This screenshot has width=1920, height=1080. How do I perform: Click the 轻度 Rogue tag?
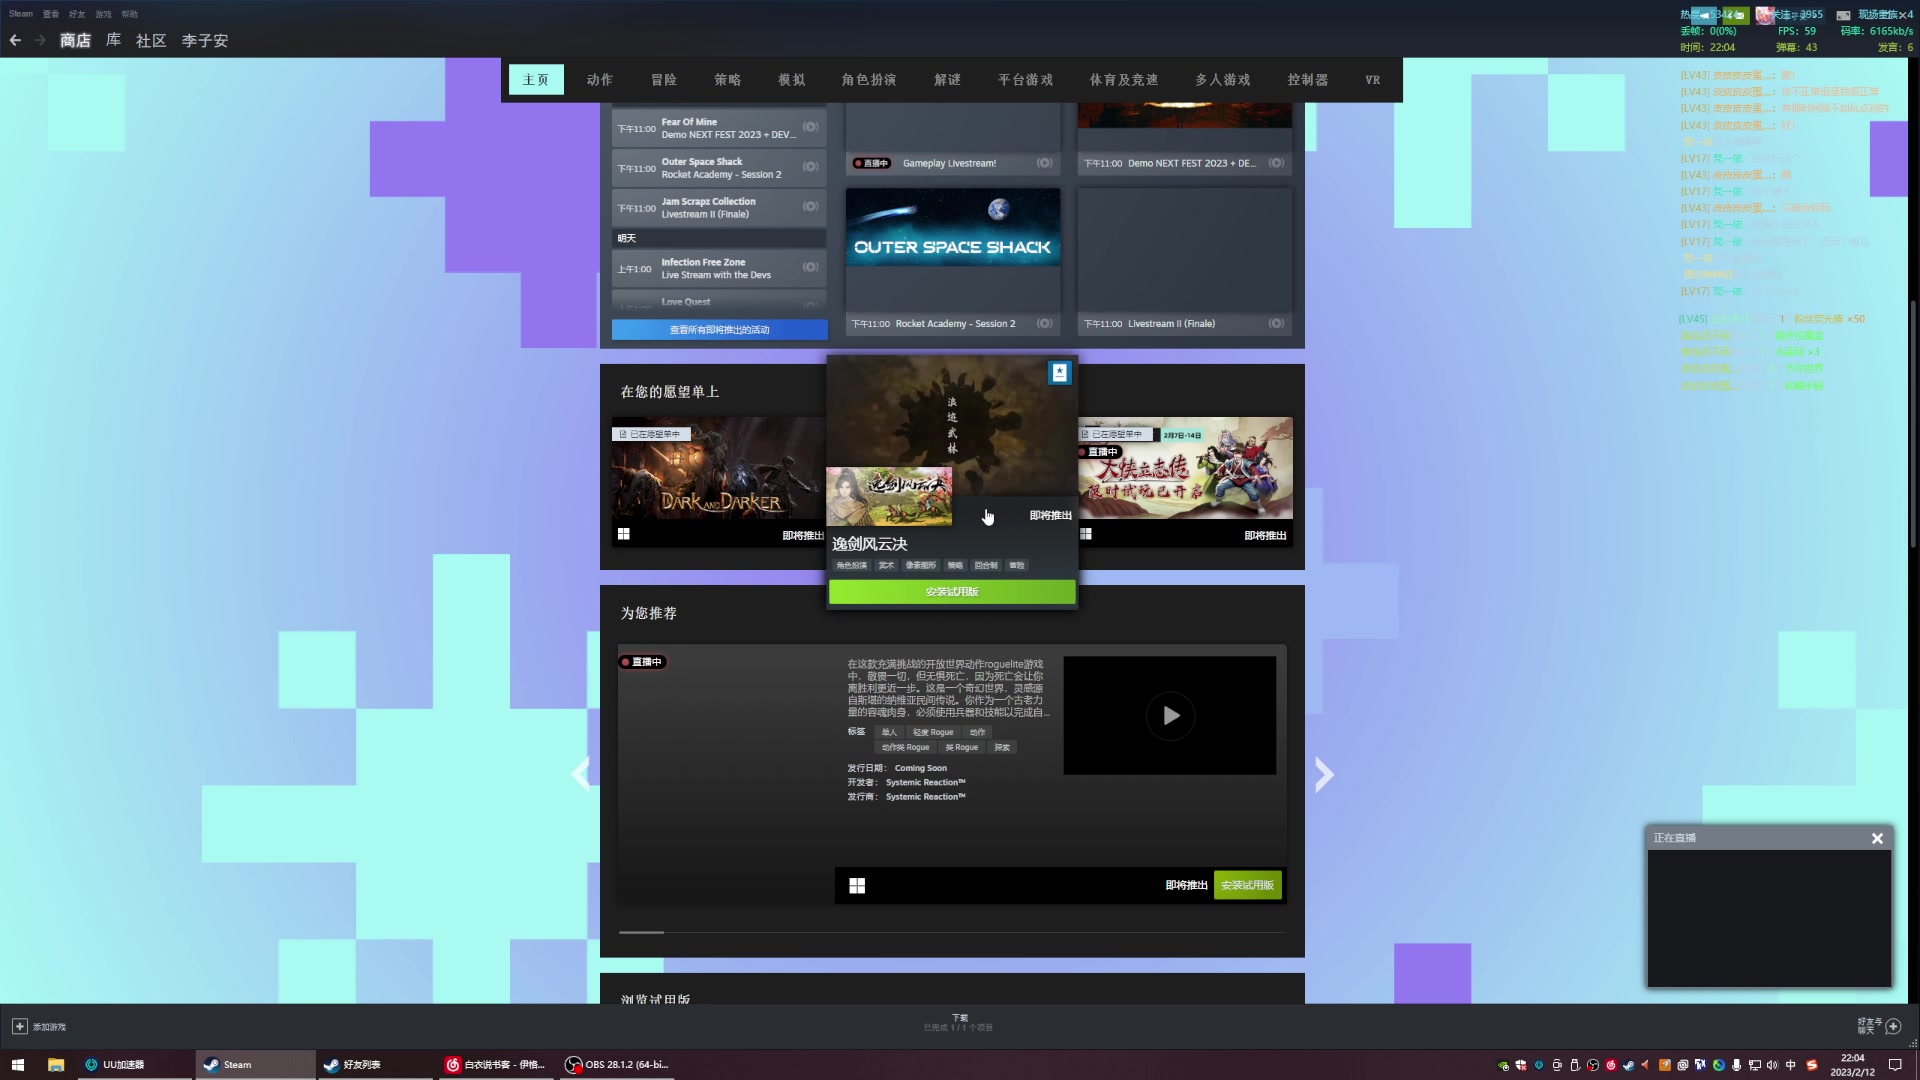coord(933,732)
